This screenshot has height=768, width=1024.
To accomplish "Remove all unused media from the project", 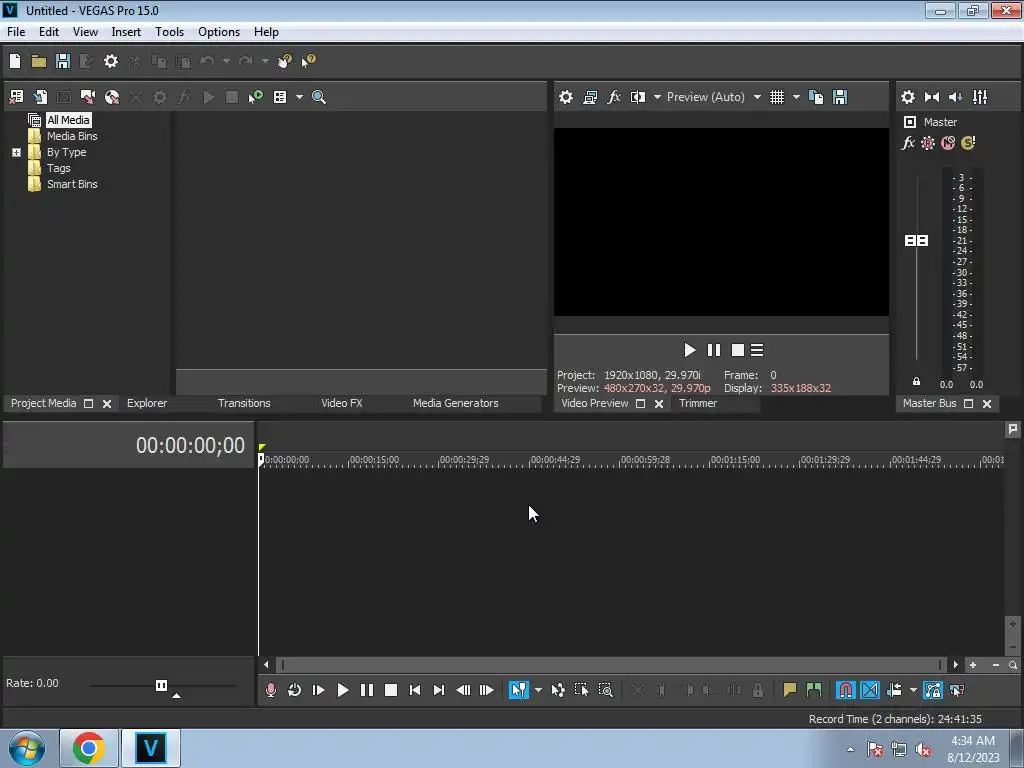I will pyautogui.click(x=16, y=97).
